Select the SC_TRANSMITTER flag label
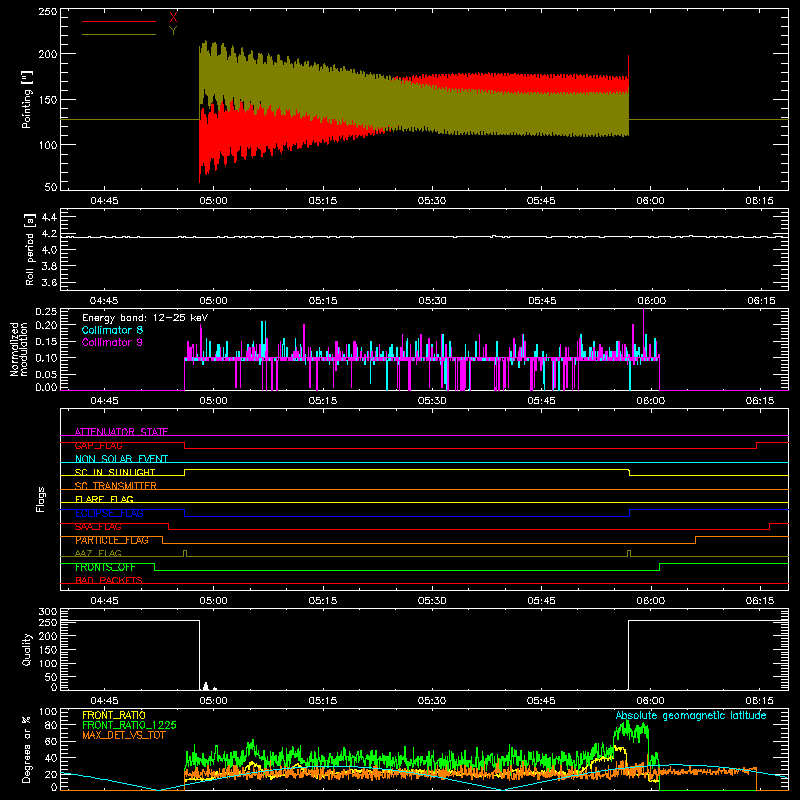This screenshot has height=800, width=800. [116, 485]
